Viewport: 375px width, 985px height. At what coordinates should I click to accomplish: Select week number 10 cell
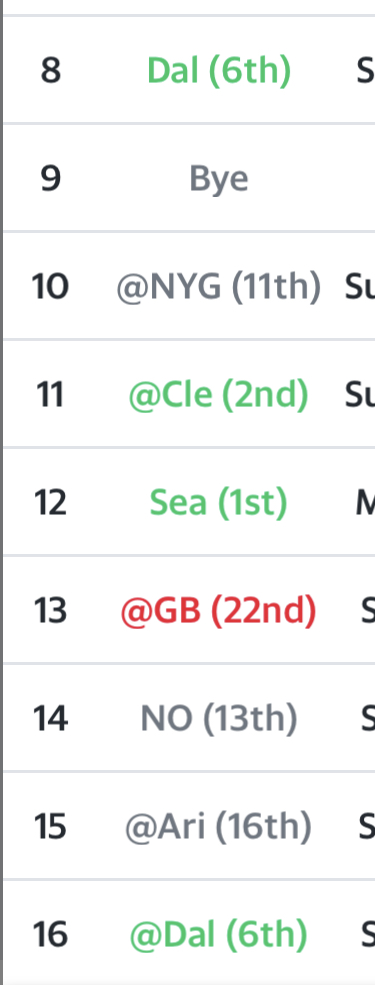tap(50, 287)
